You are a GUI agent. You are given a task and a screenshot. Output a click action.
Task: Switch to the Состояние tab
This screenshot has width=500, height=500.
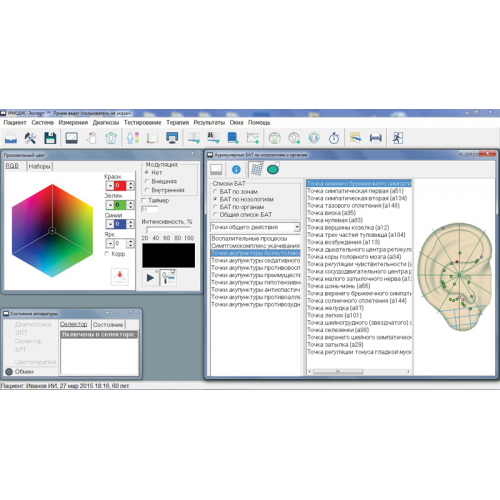108,324
